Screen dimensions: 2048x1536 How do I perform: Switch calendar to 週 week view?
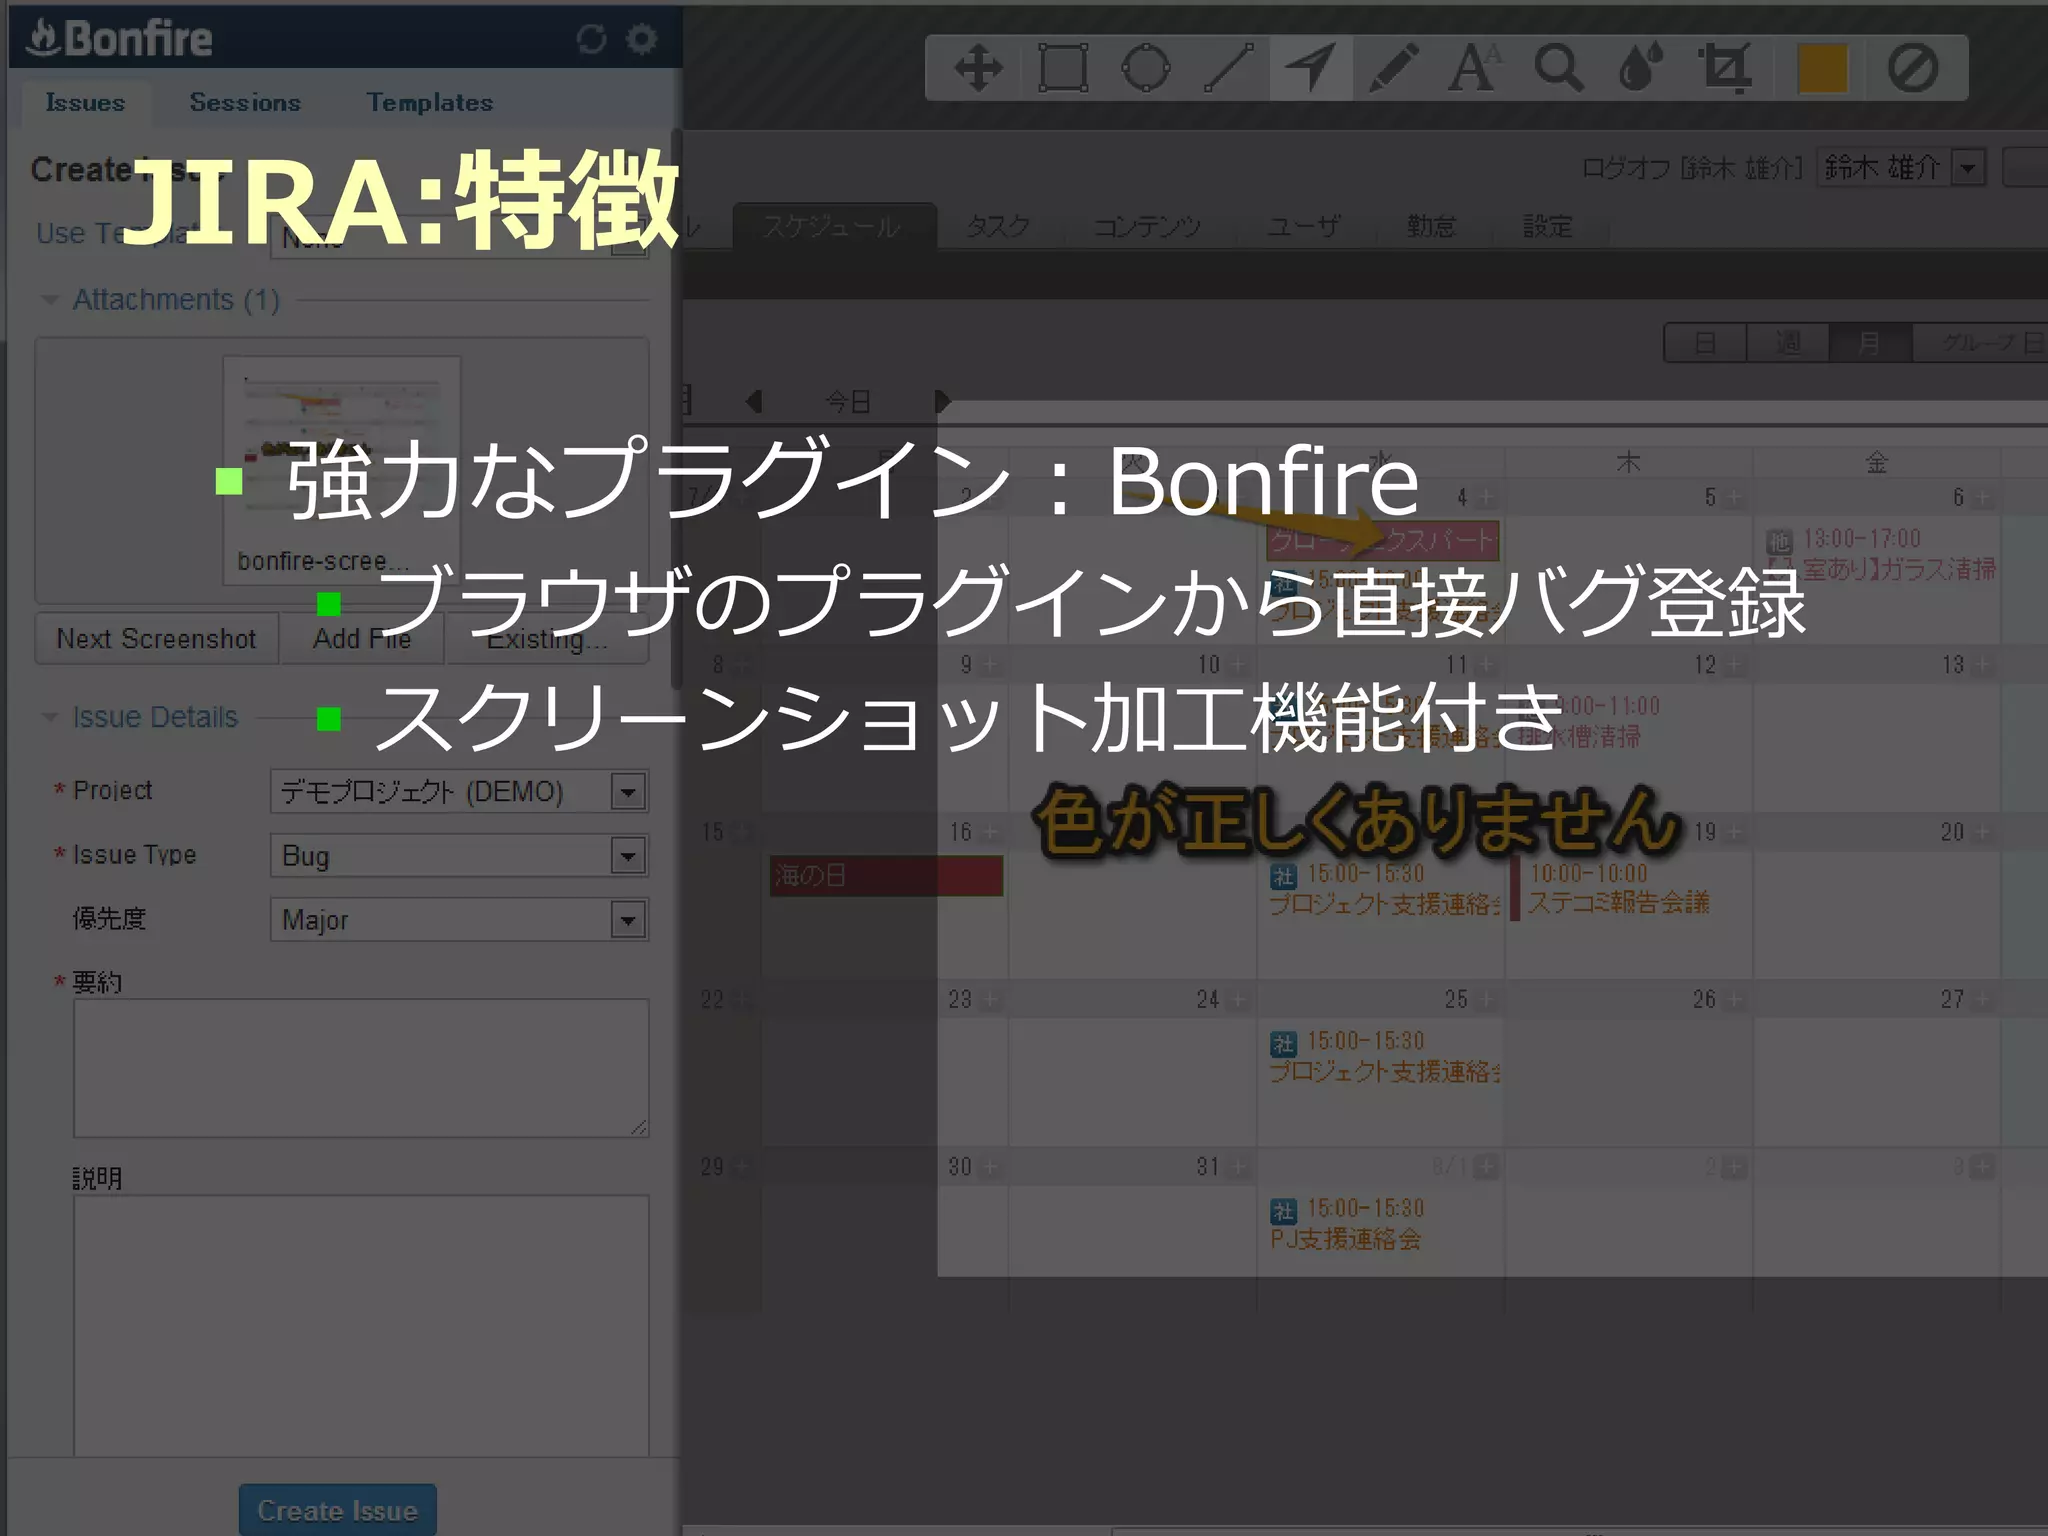point(1788,343)
